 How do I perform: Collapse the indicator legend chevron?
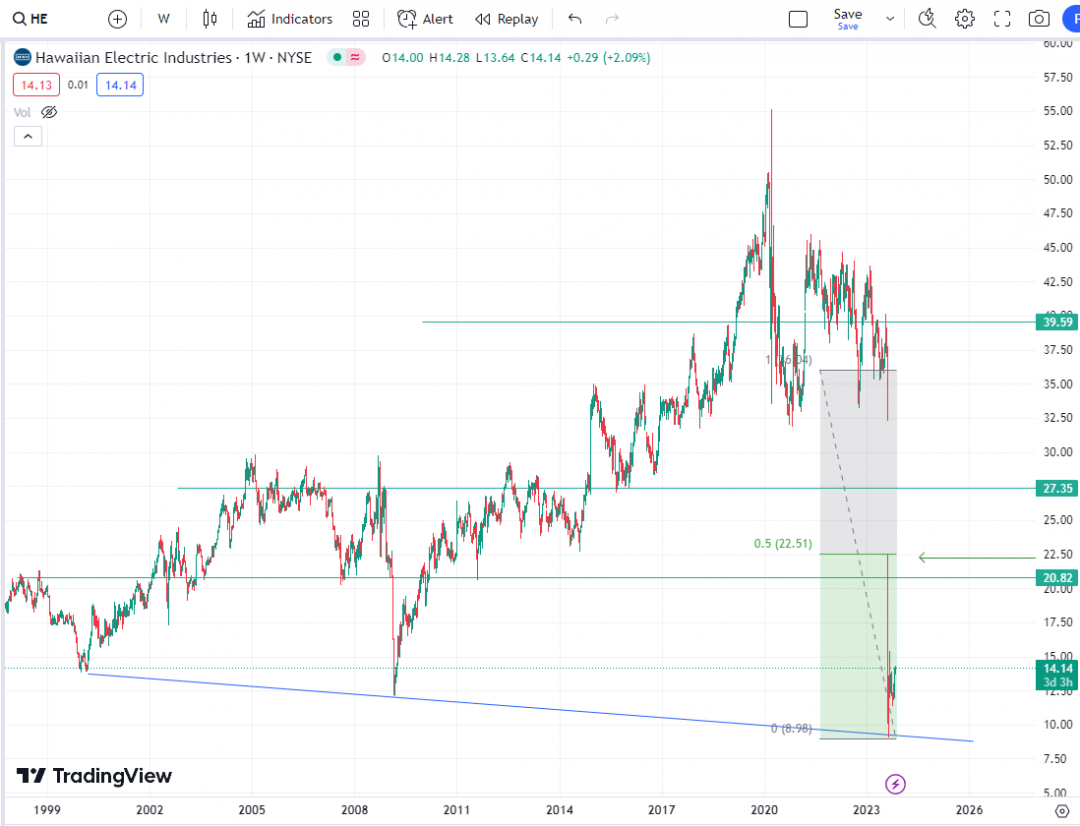[x=28, y=136]
